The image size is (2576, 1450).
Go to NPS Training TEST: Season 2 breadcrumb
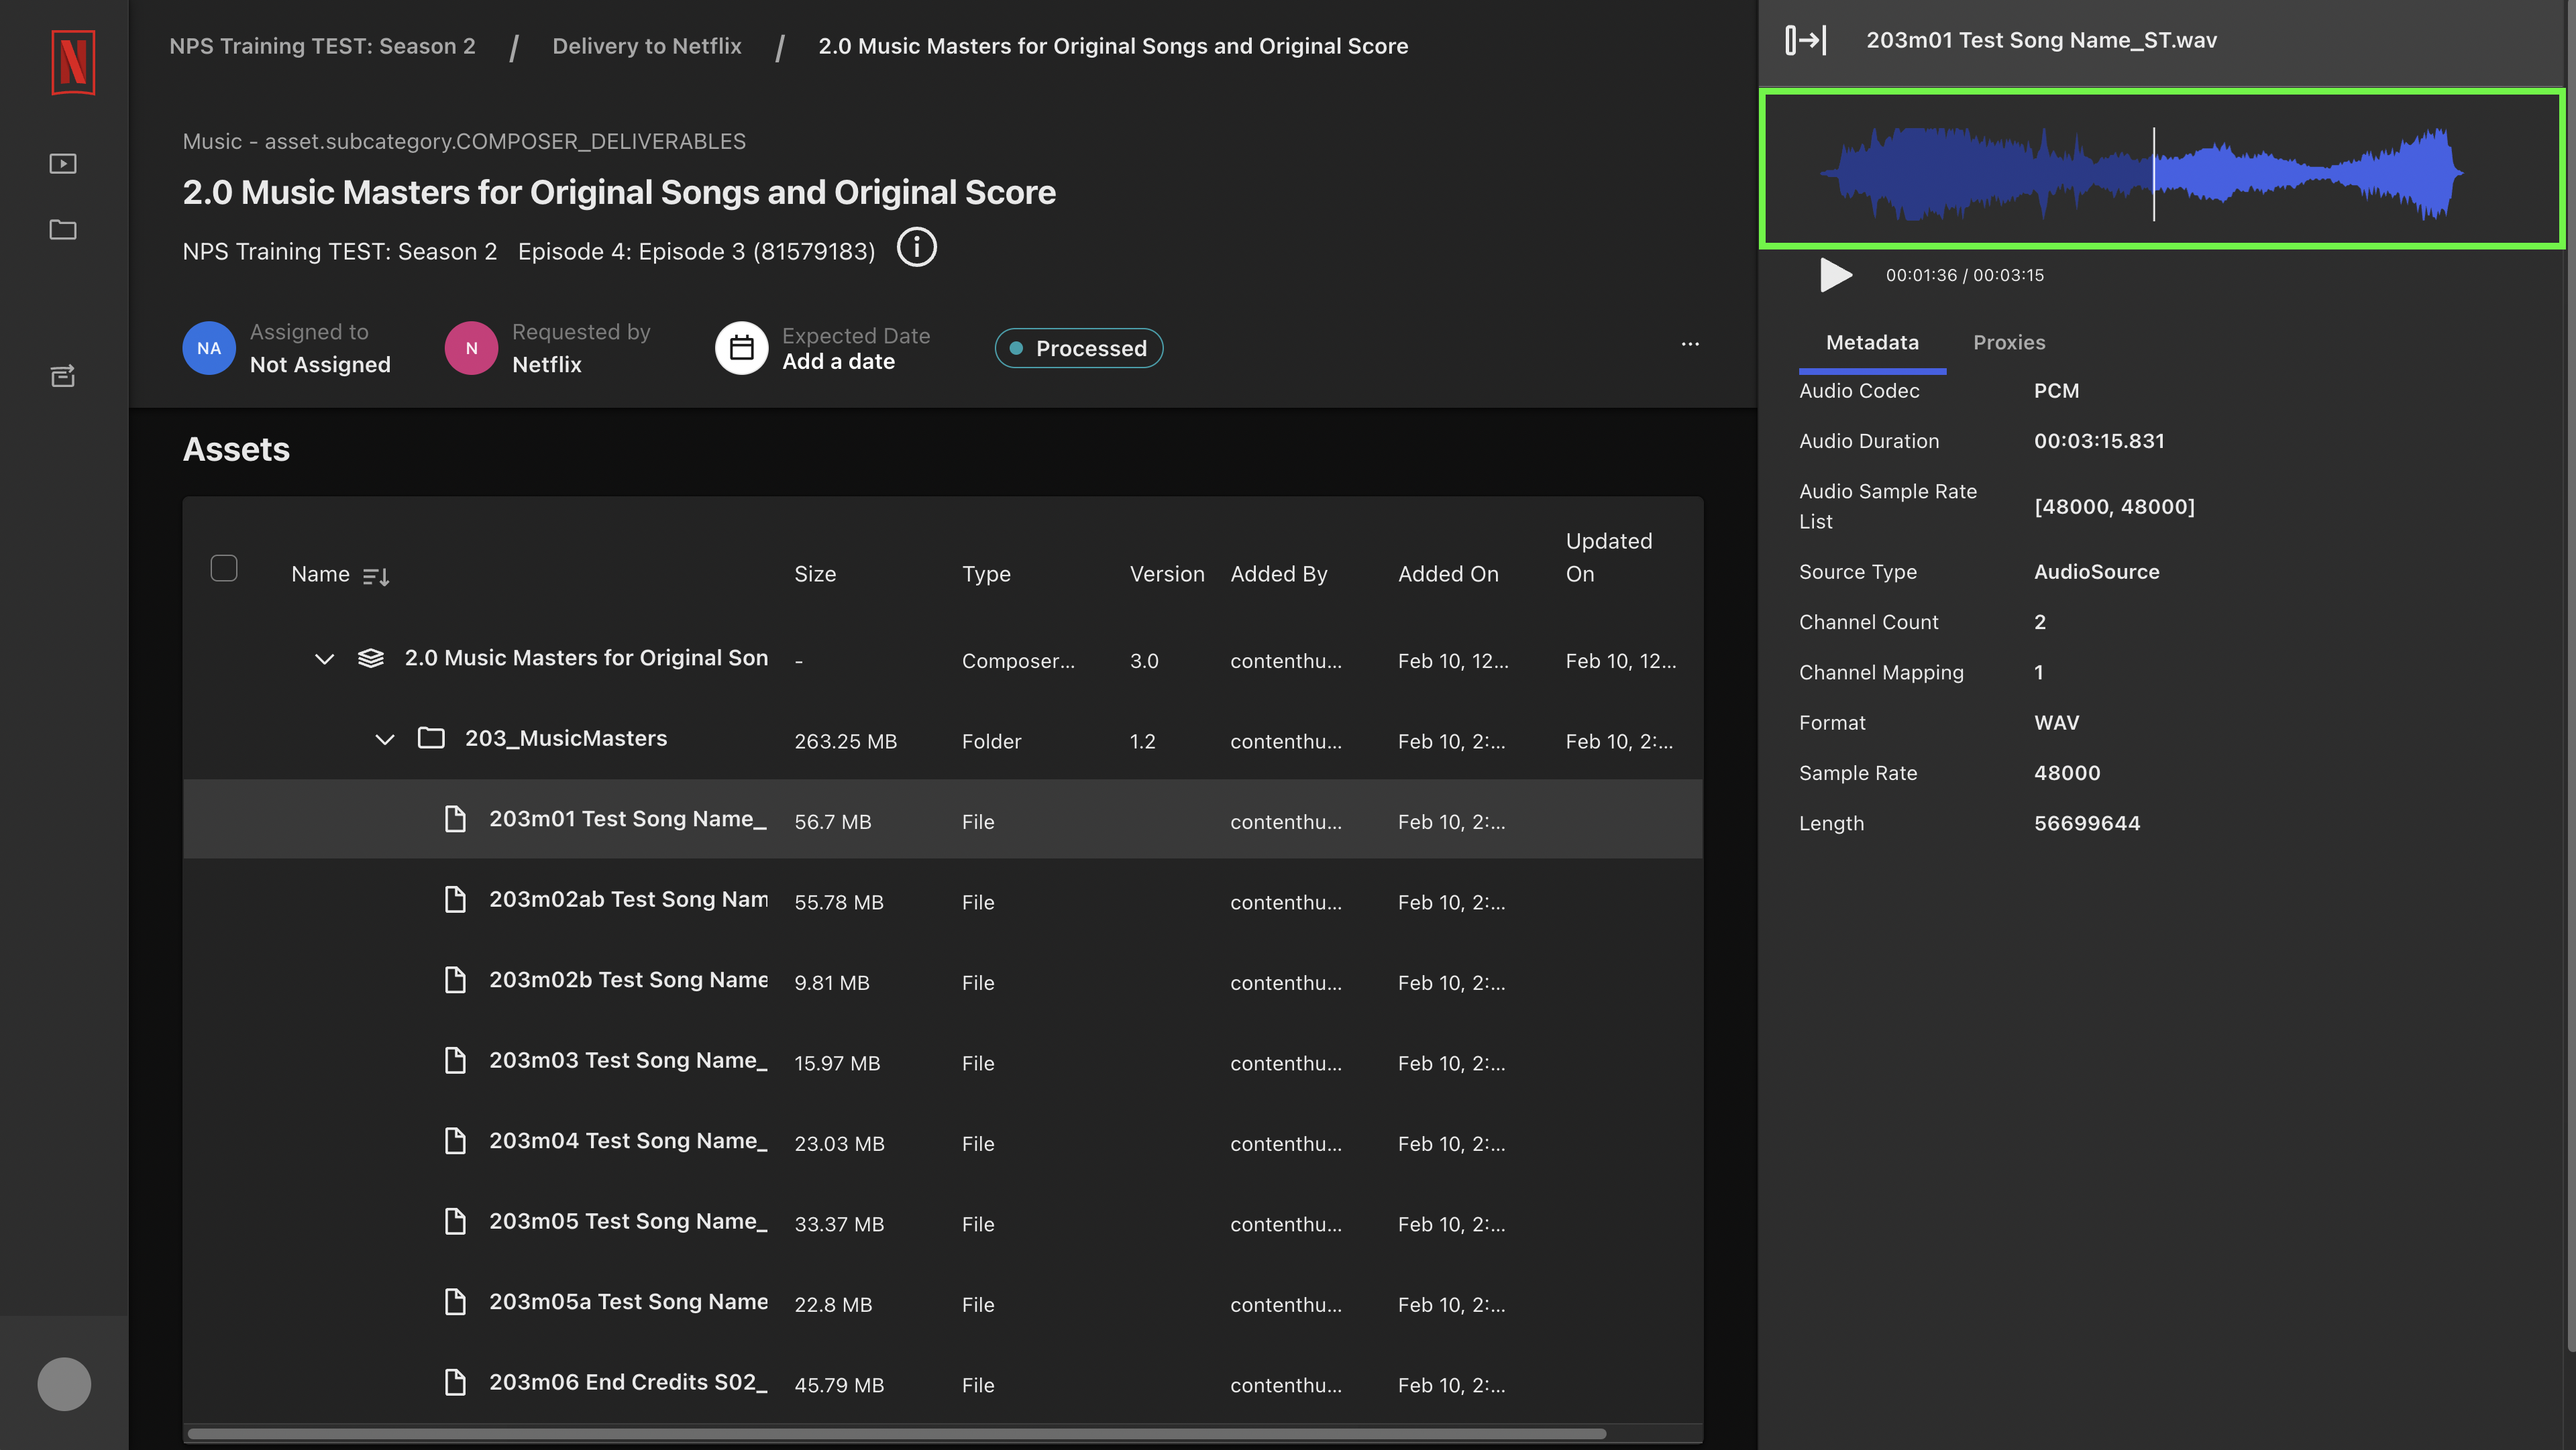[322, 46]
